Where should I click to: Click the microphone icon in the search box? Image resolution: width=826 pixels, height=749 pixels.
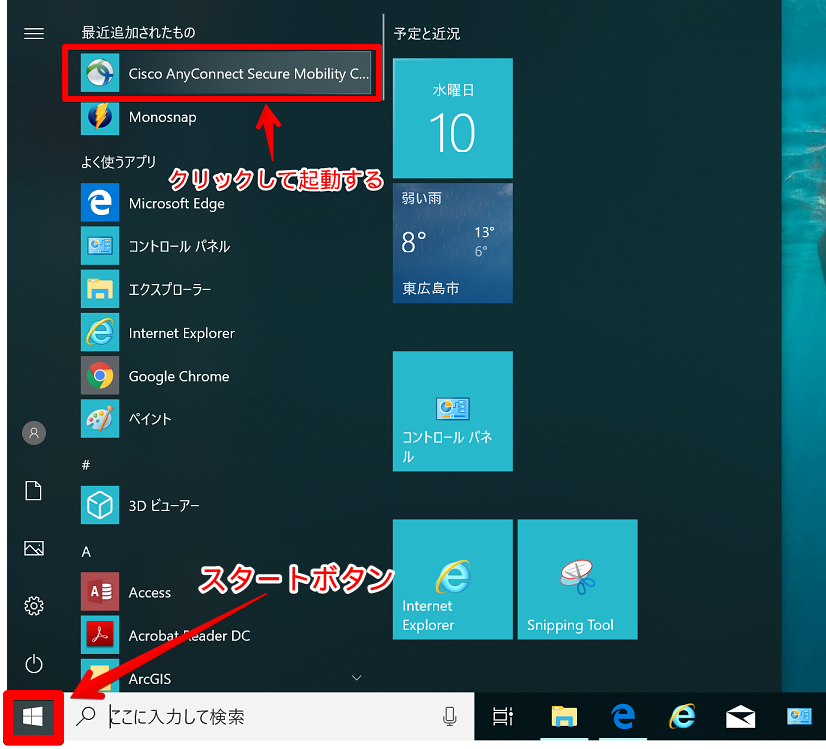click(x=449, y=717)
